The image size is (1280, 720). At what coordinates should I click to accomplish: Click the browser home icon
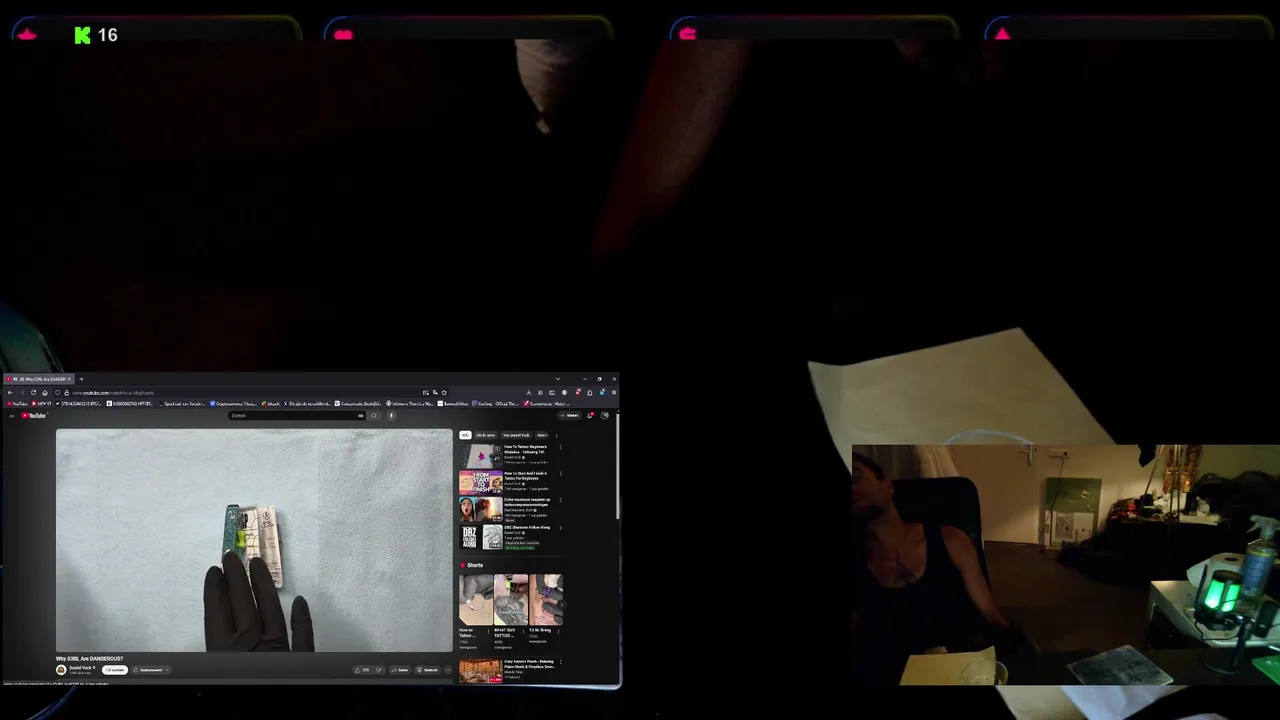pos(45,393)
